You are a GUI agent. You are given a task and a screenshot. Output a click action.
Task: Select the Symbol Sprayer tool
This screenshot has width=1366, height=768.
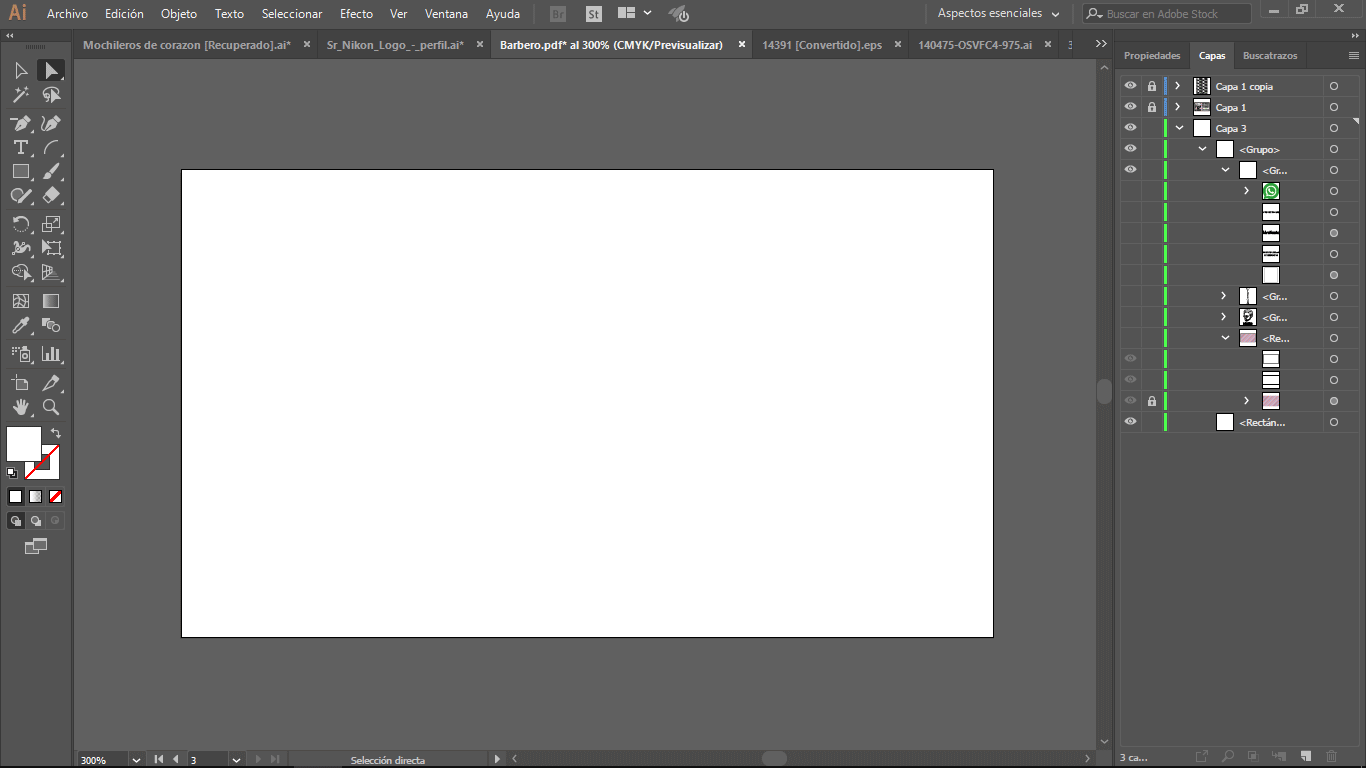point(21,354)
